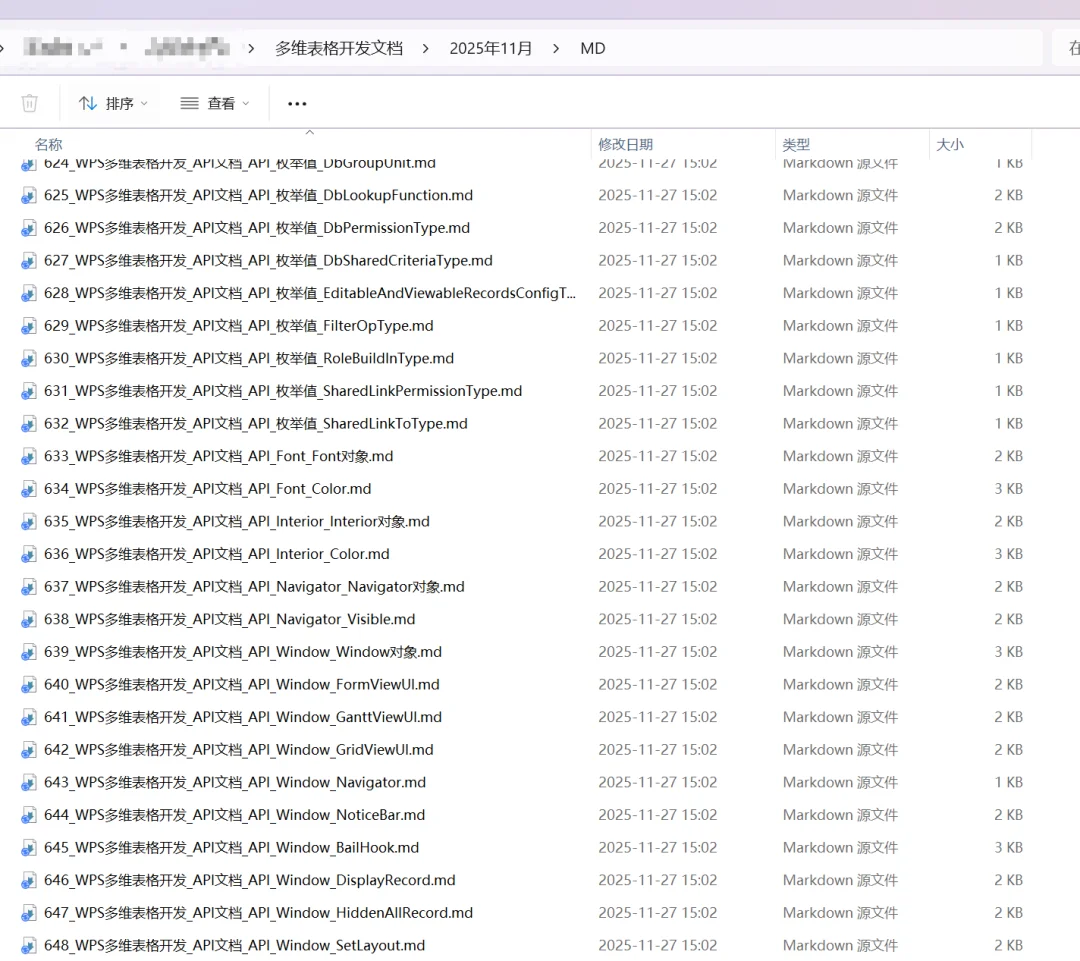This screenshot has height=961, width=1080.
Task: Click the file icon of 648 SetLayout.md
Action: coord(28,946)
